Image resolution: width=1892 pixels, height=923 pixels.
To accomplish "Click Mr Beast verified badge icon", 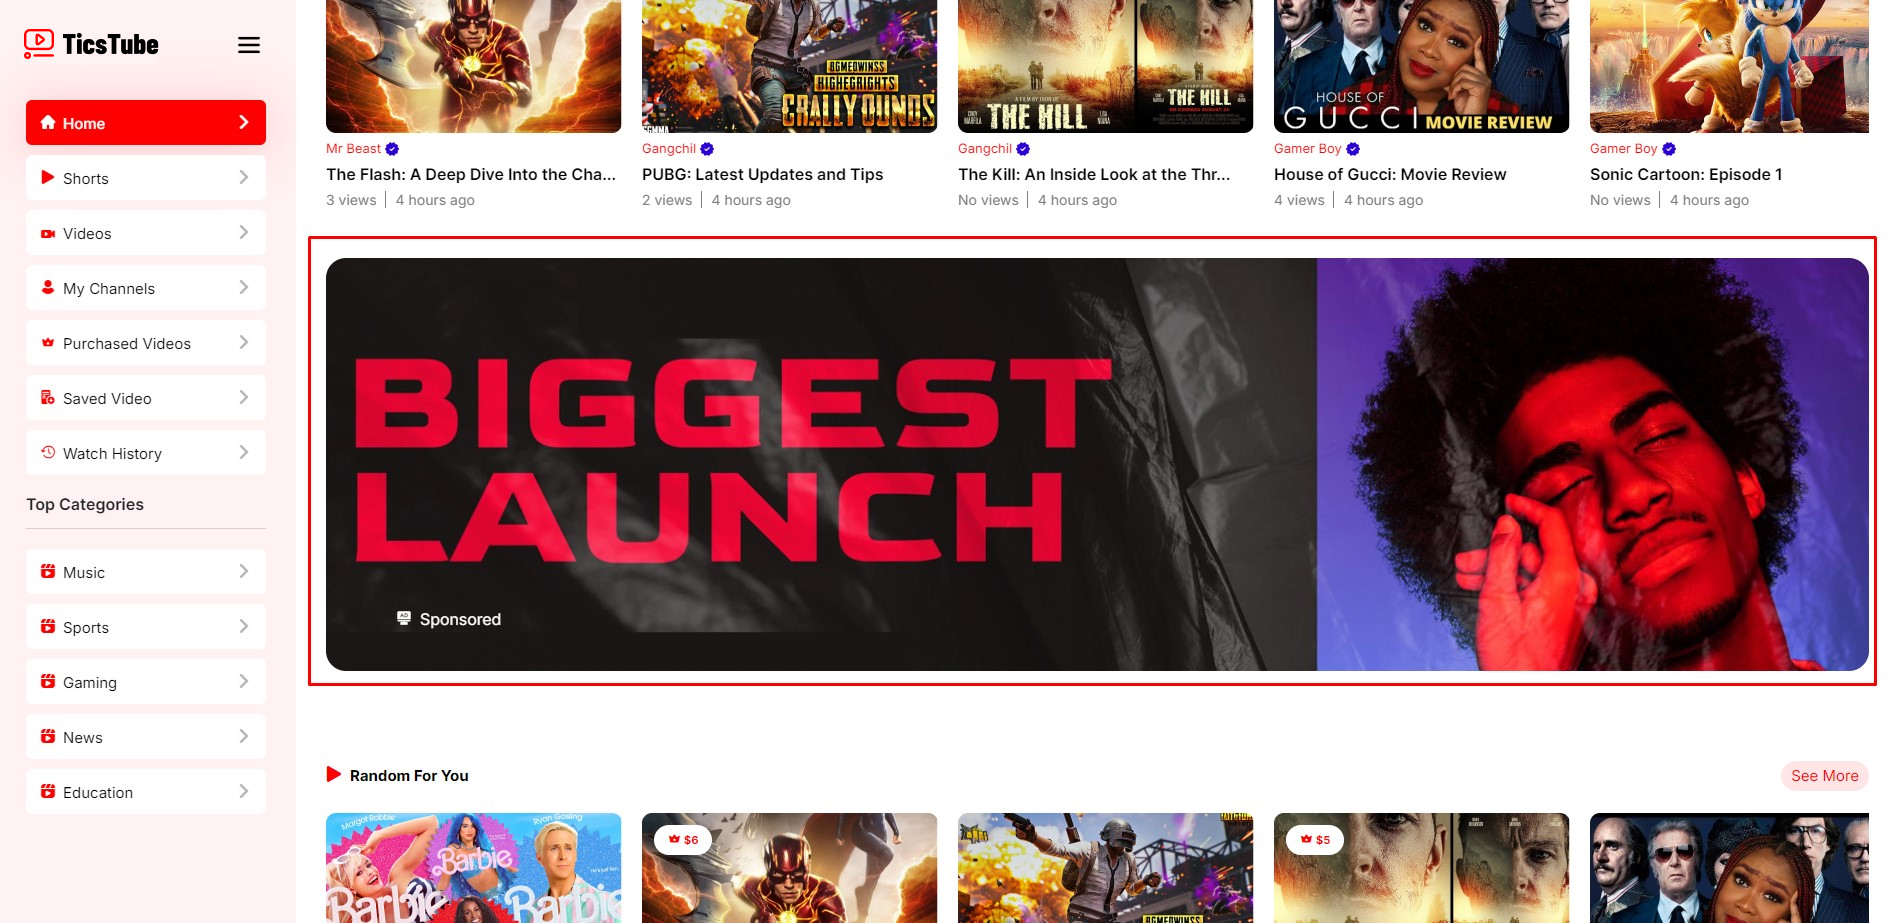I will 392,149.
